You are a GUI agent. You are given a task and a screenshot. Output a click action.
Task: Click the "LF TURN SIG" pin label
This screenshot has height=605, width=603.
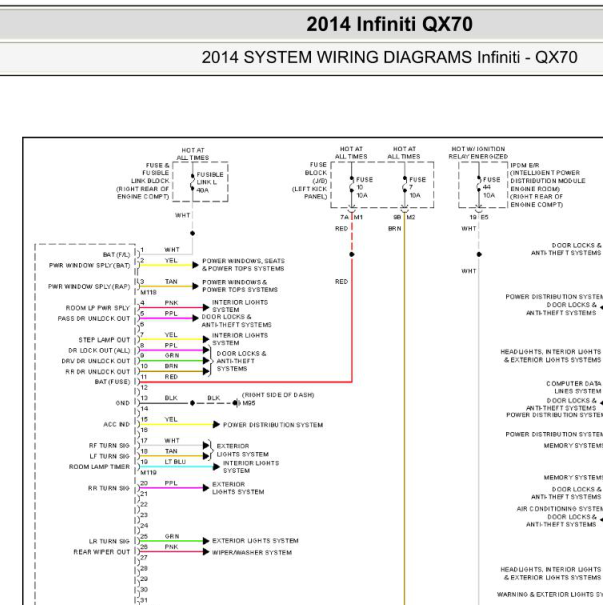(110, 456)
